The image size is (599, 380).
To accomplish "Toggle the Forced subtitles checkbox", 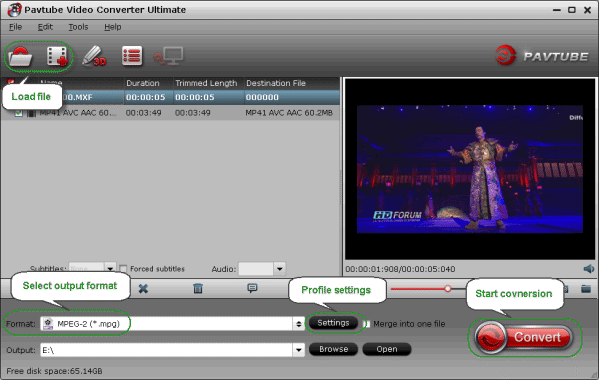I will pos(123,269).
